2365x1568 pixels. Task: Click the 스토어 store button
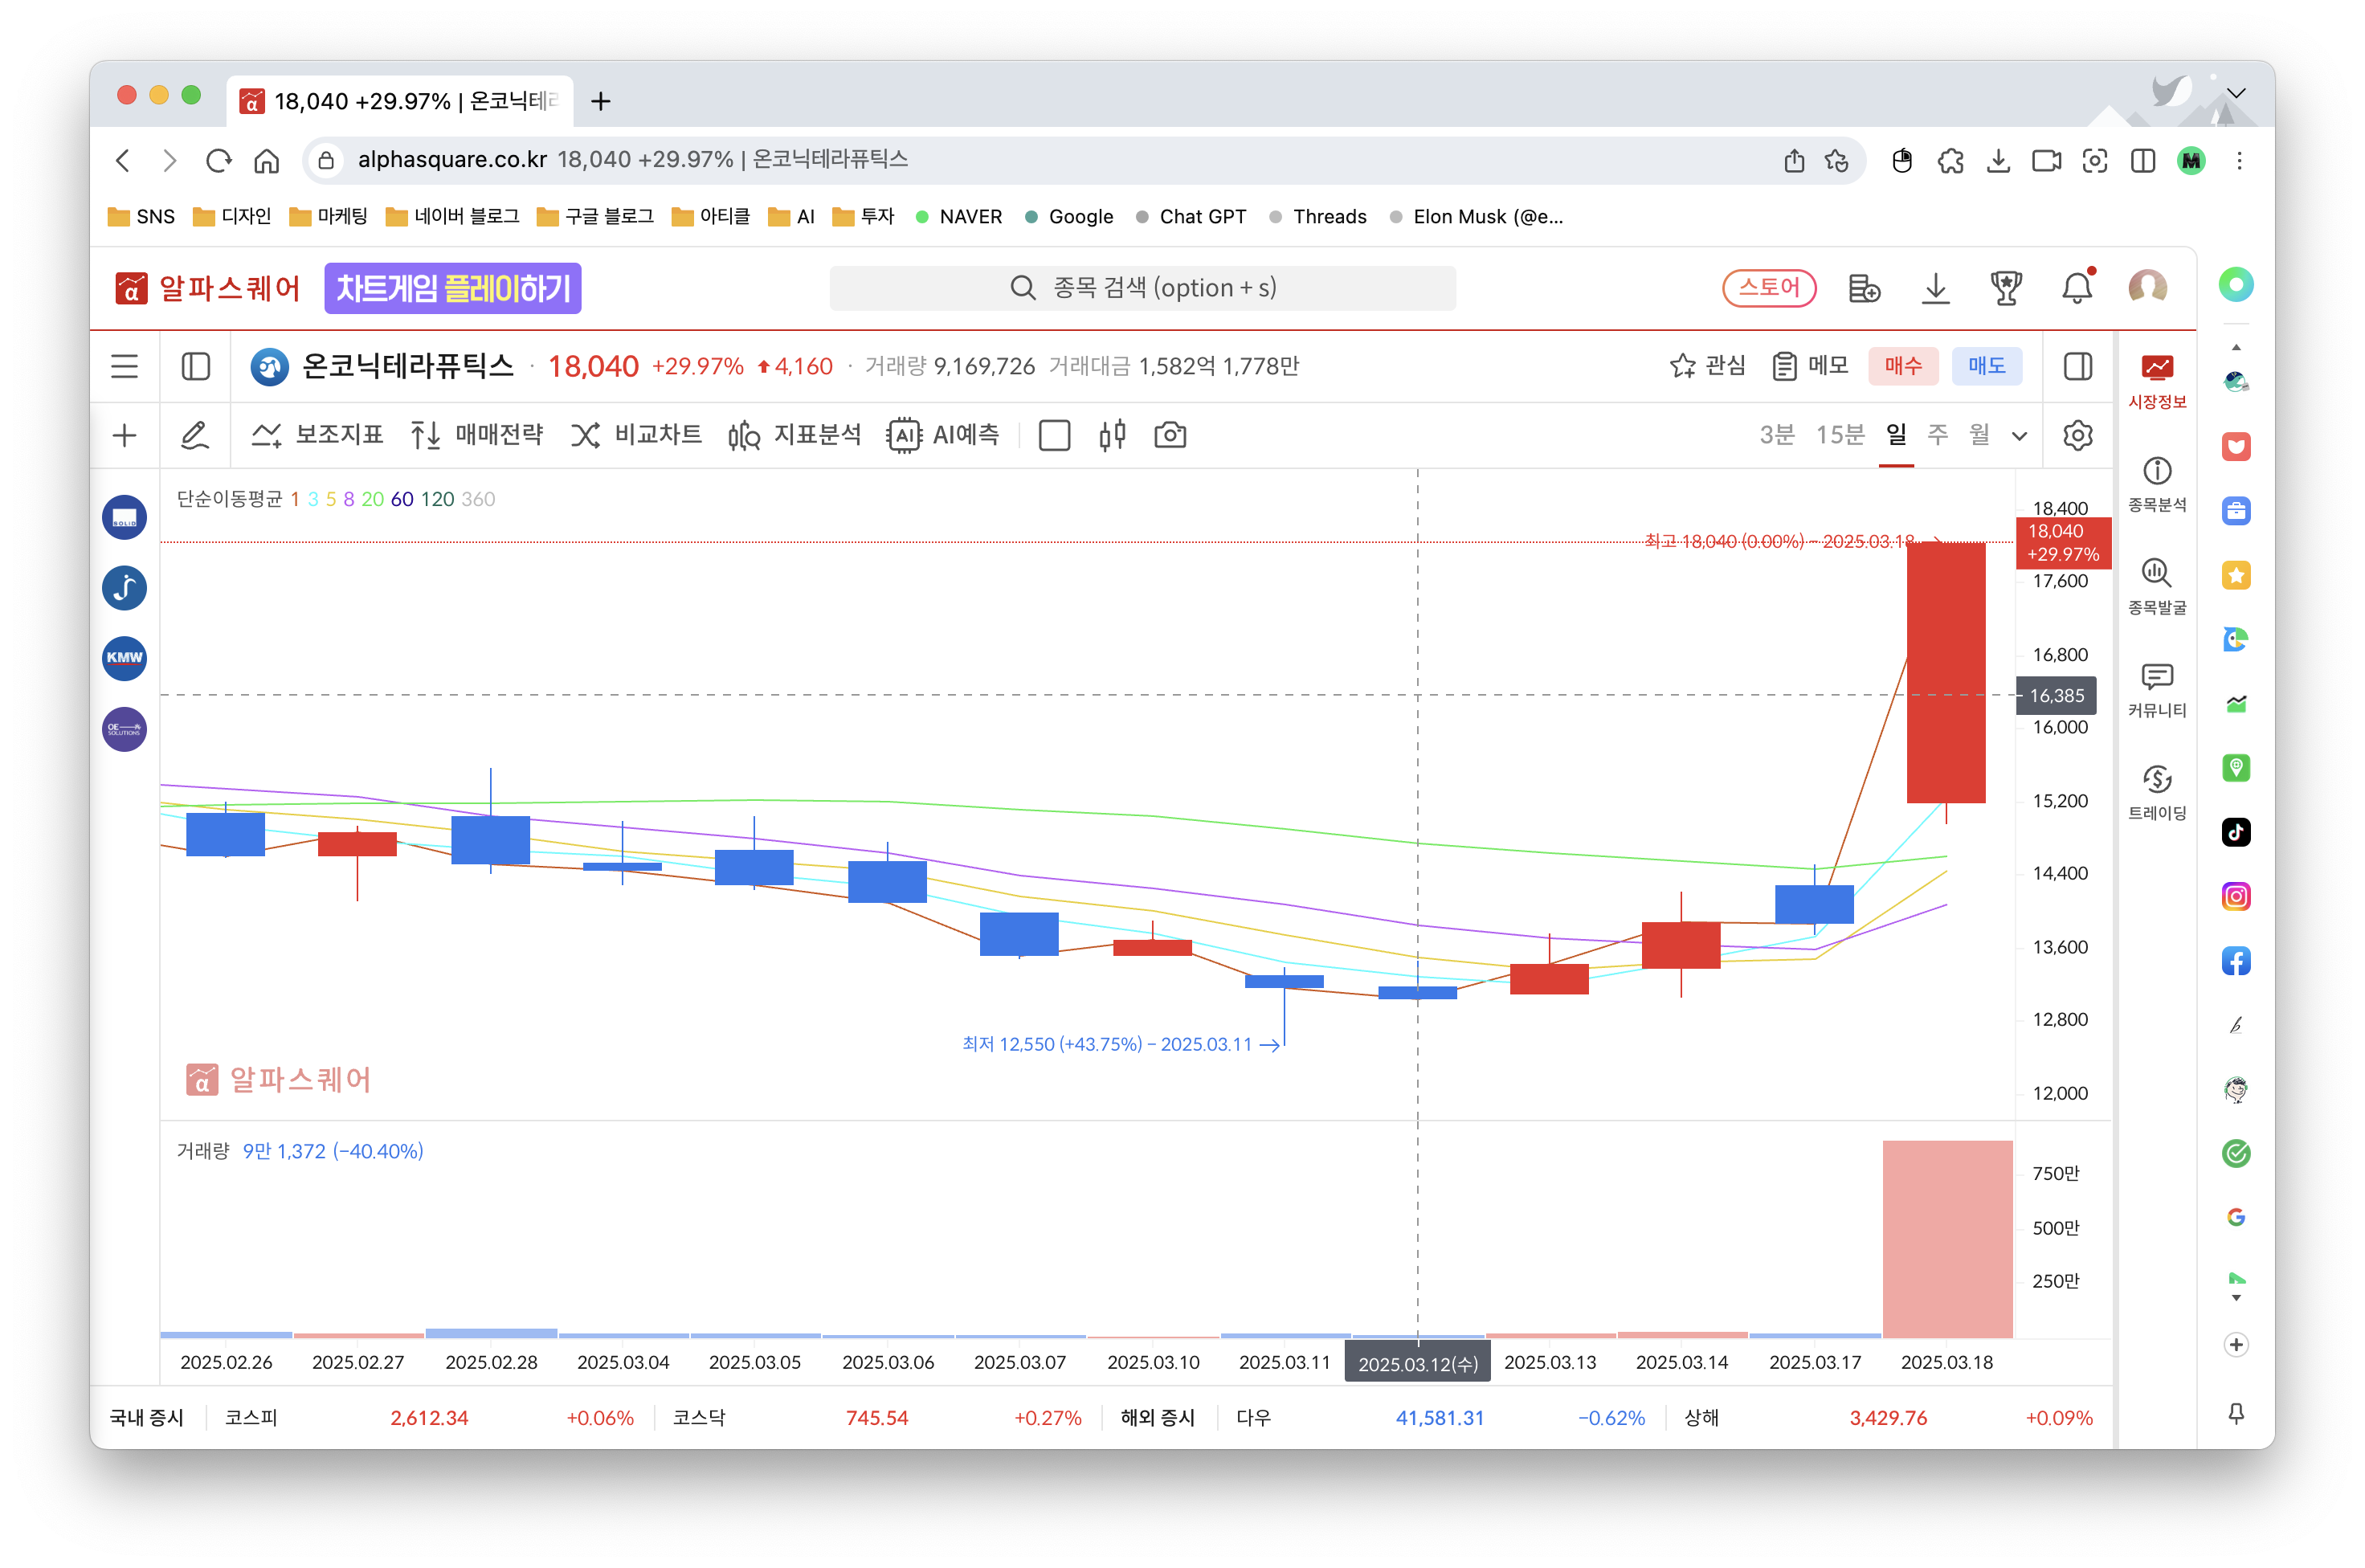click(x=1768, y=288)
